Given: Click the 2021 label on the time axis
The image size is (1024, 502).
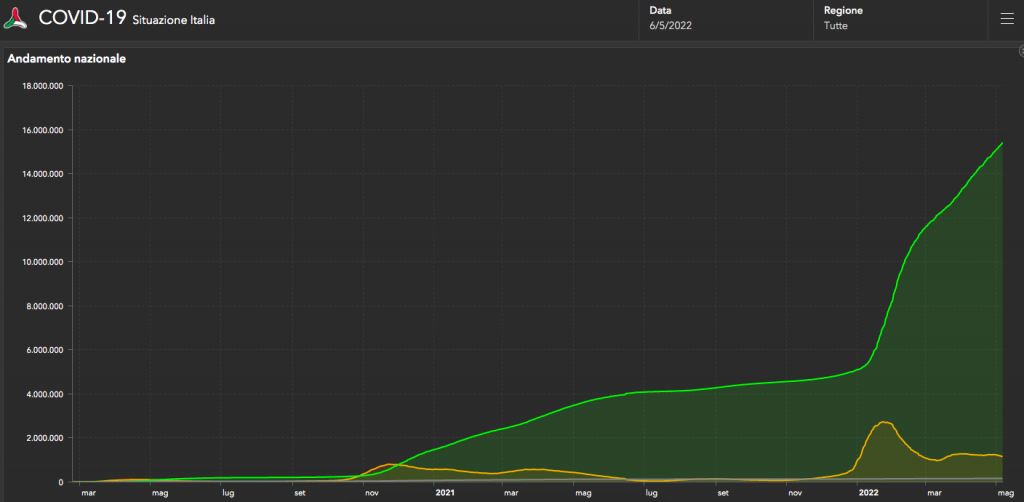Looking at the screenshot, I should coord(445,493).
